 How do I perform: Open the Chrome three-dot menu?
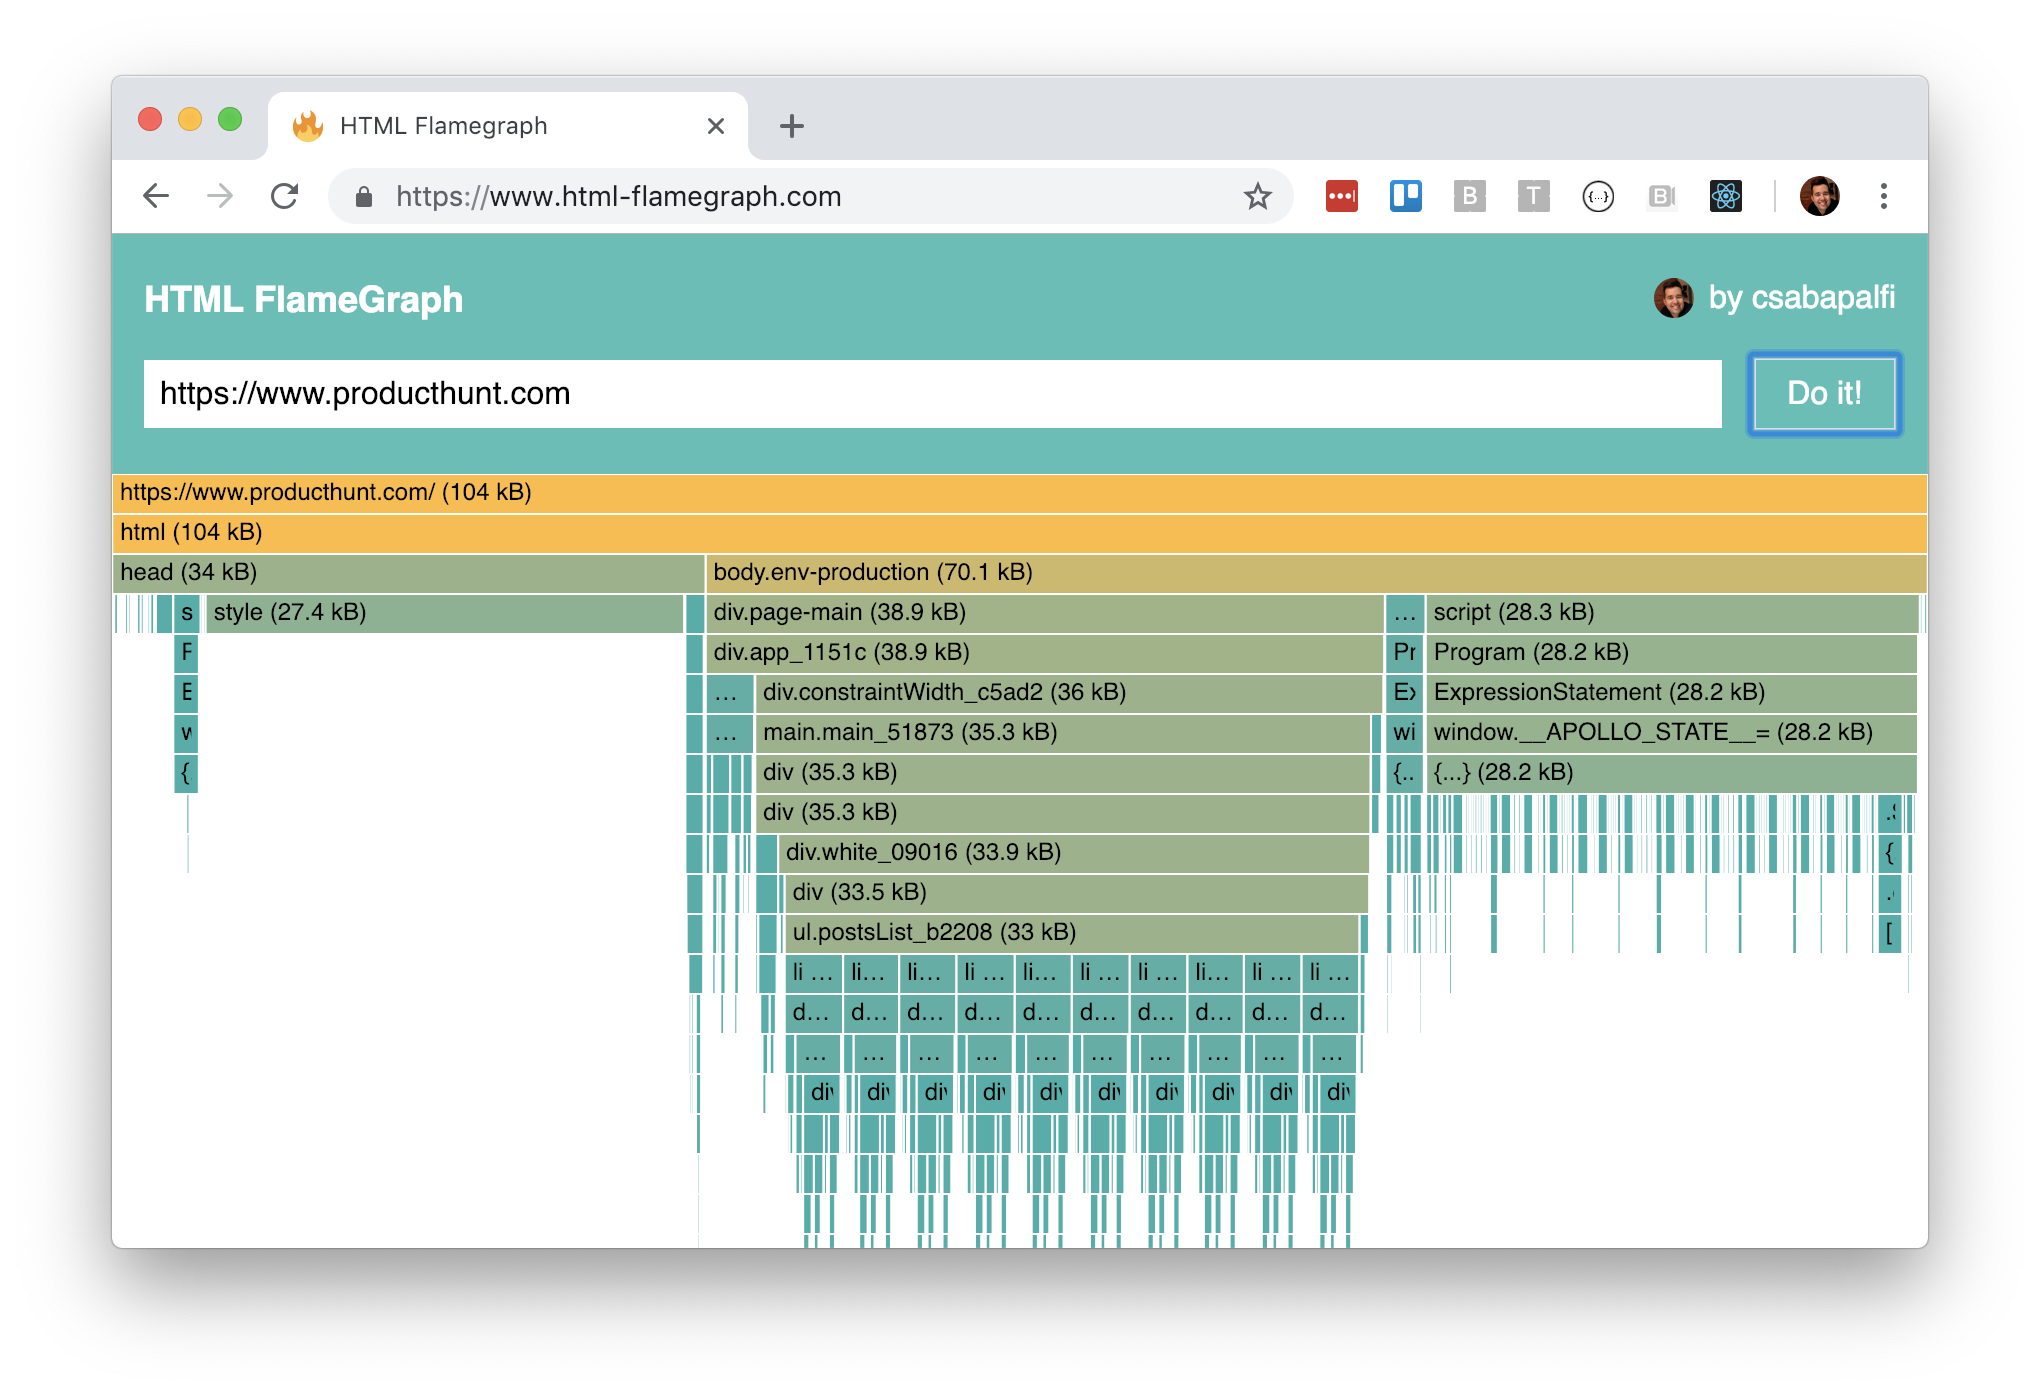(1884, 197)
